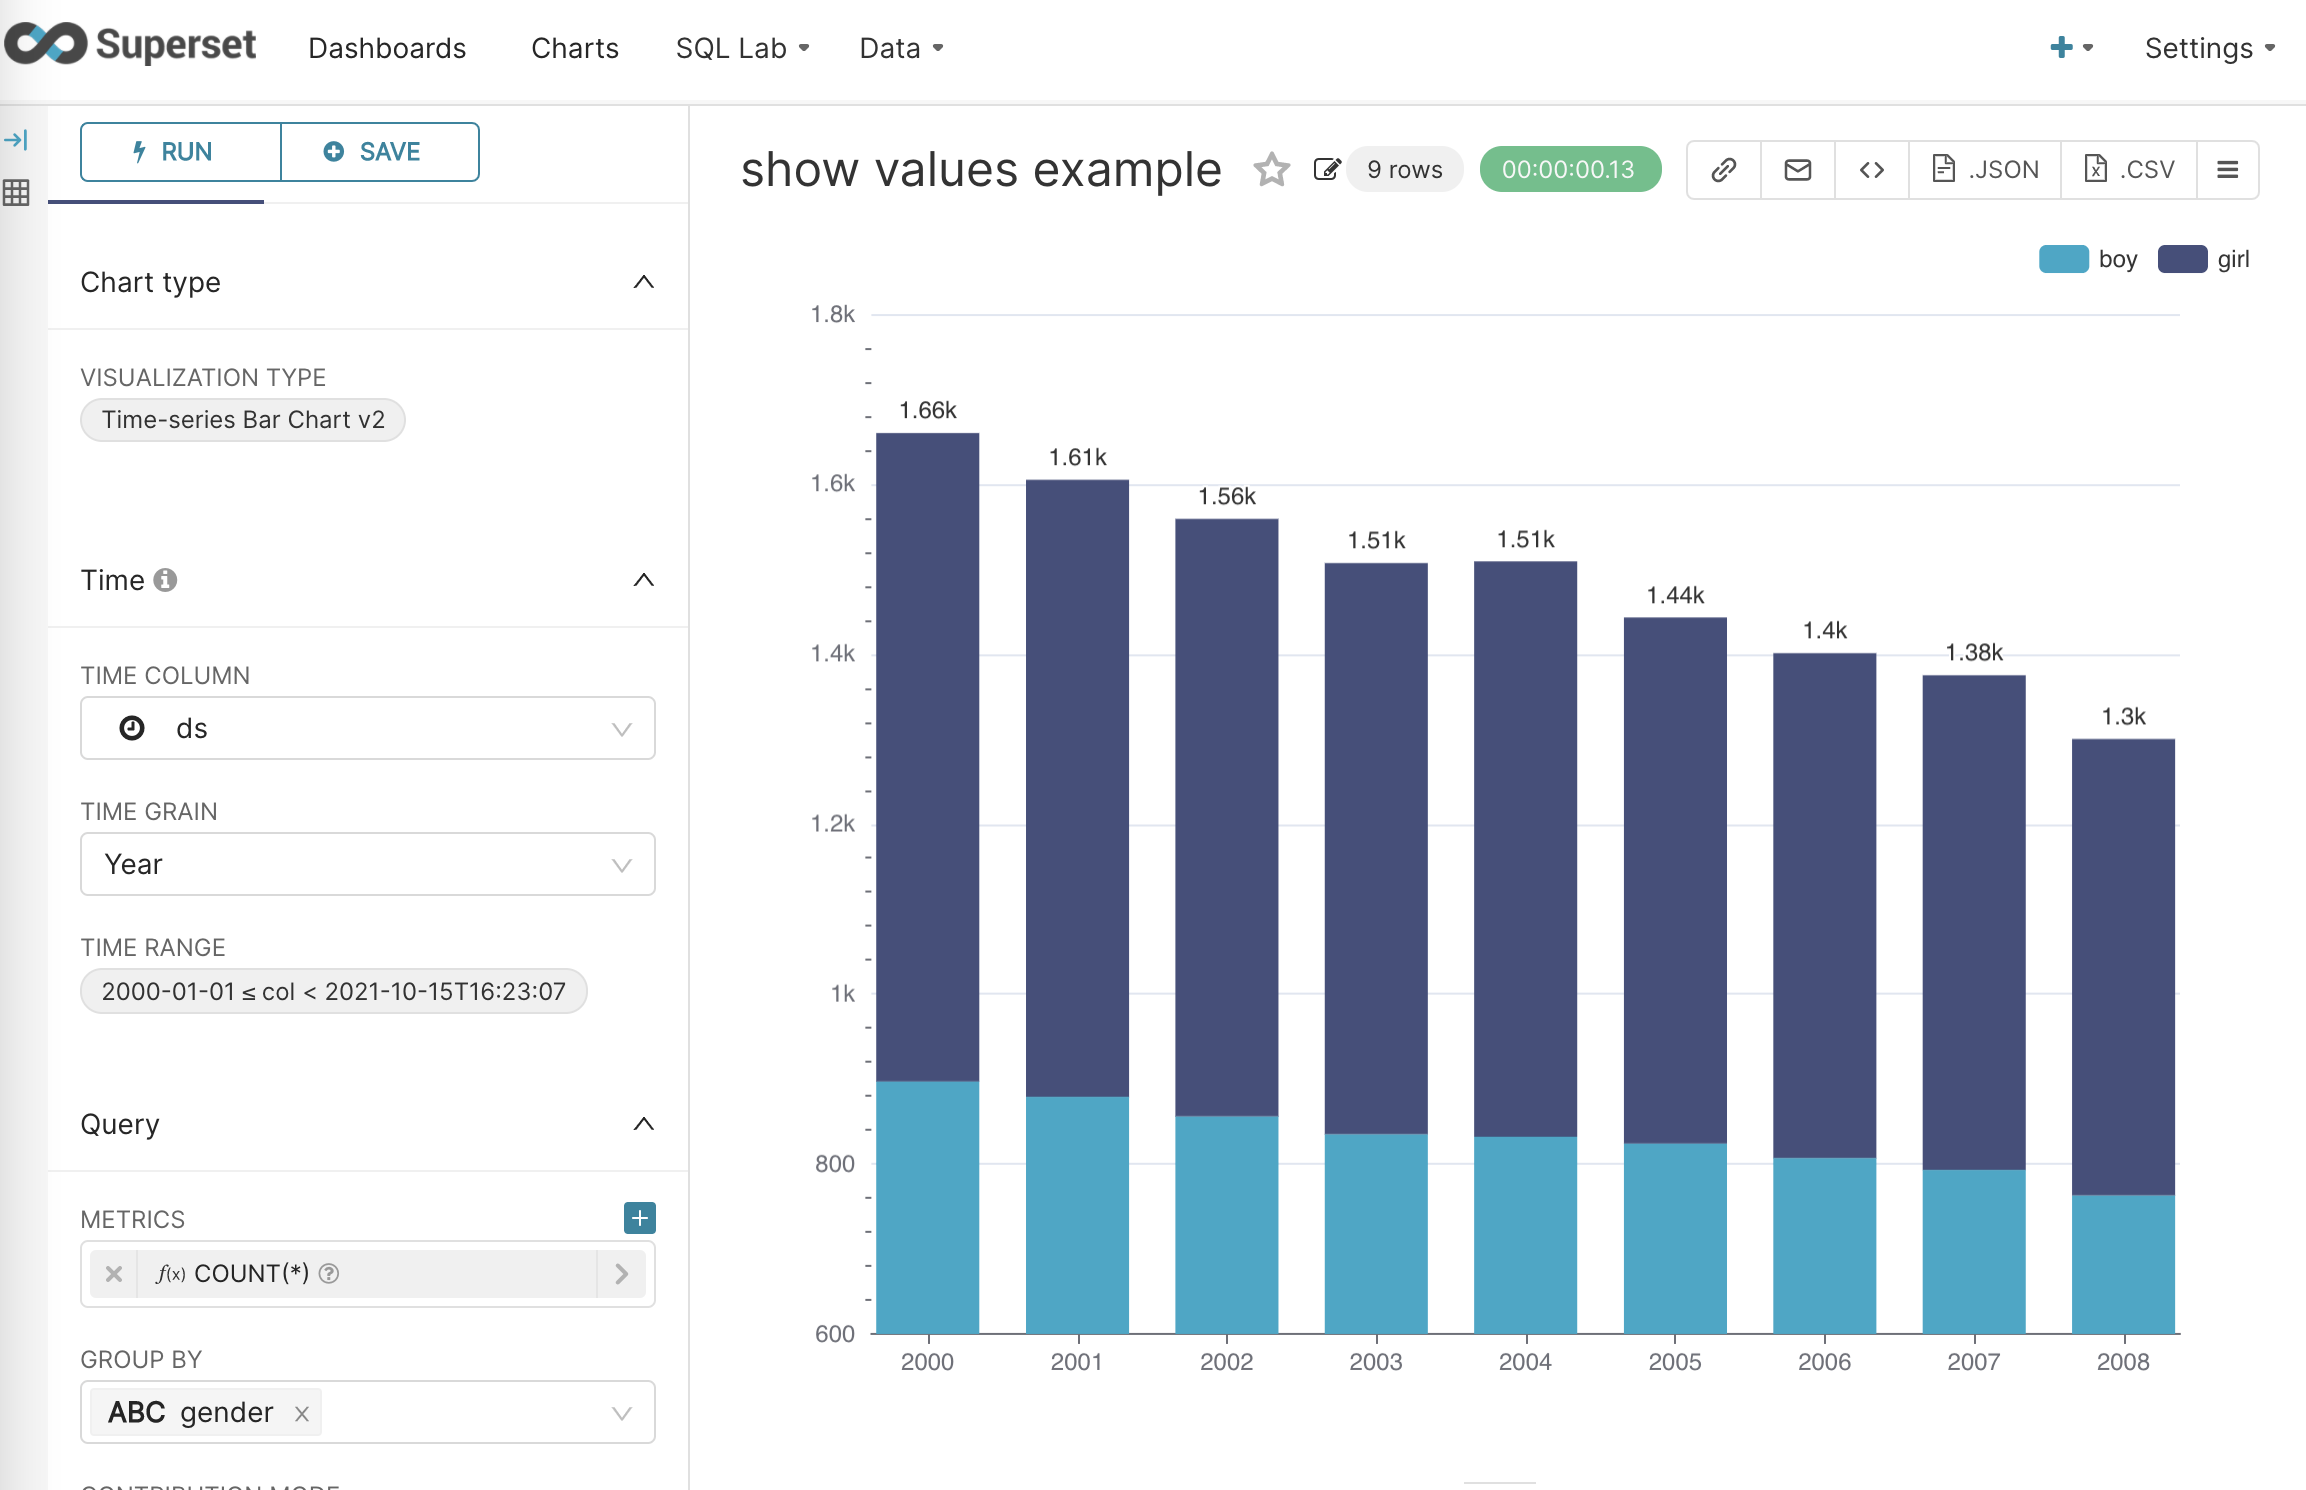Open the chart actions hamburger menu

pos(2228,168)
